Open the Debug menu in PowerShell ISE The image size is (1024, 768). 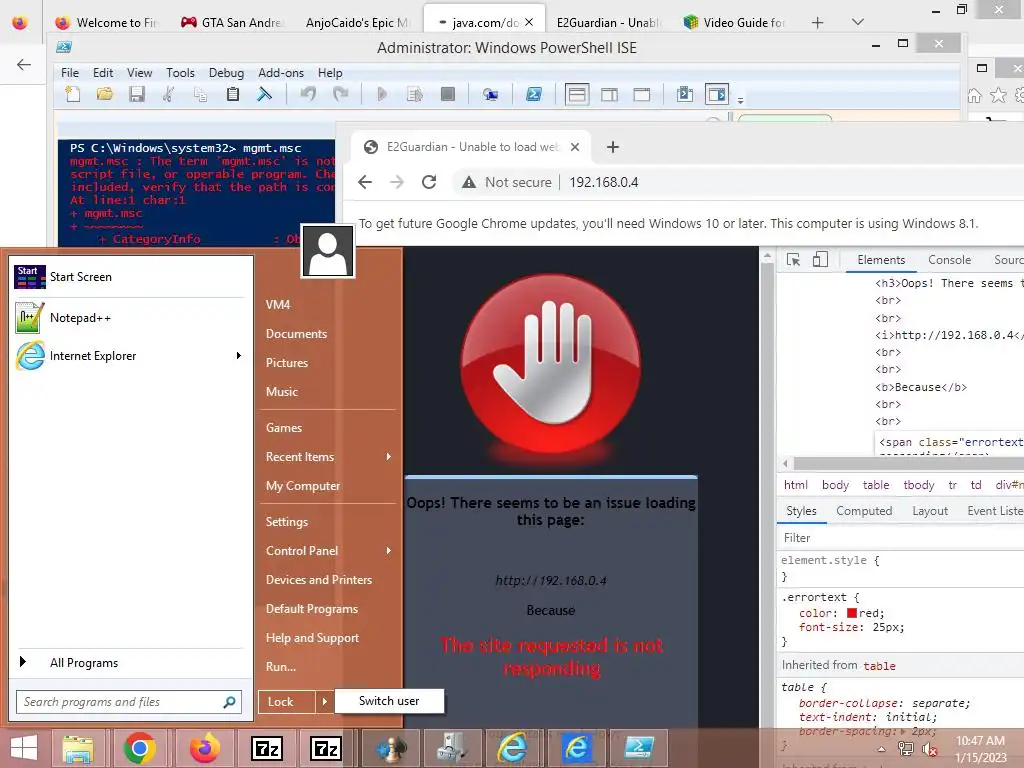(x=226, y=72)
